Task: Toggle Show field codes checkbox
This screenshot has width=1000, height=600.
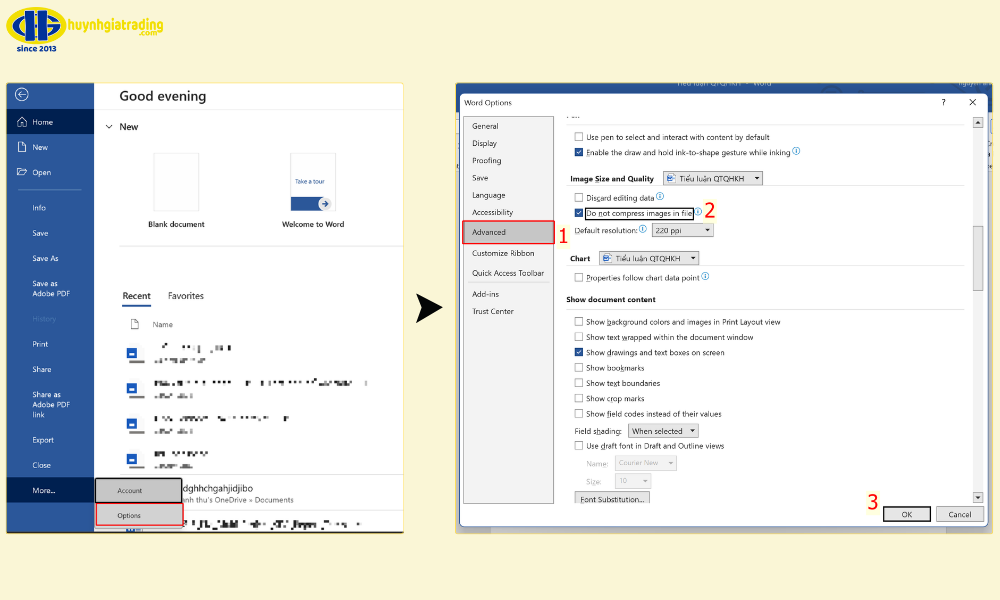Action: click(578, 413)
